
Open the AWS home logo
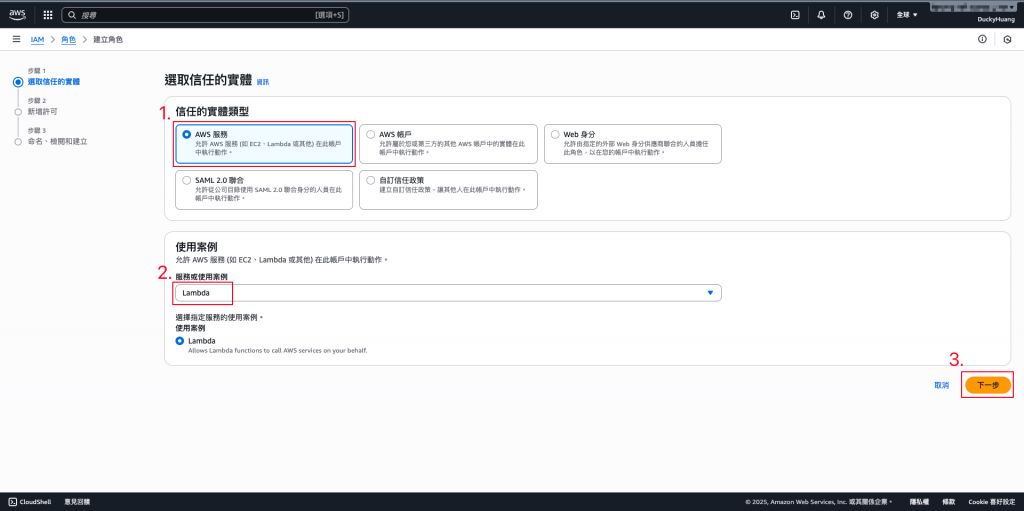click(17, 14)
